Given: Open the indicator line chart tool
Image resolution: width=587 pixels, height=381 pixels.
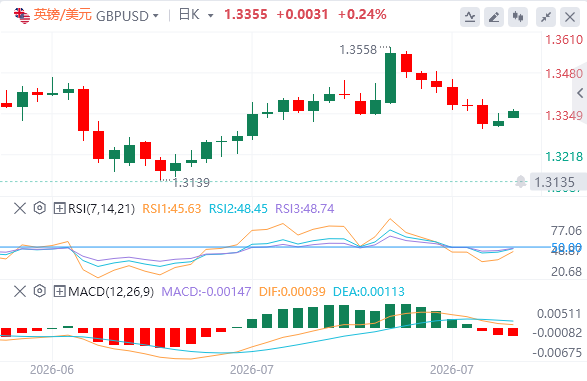Looking at the screenshot, I should tap(470, 17).
